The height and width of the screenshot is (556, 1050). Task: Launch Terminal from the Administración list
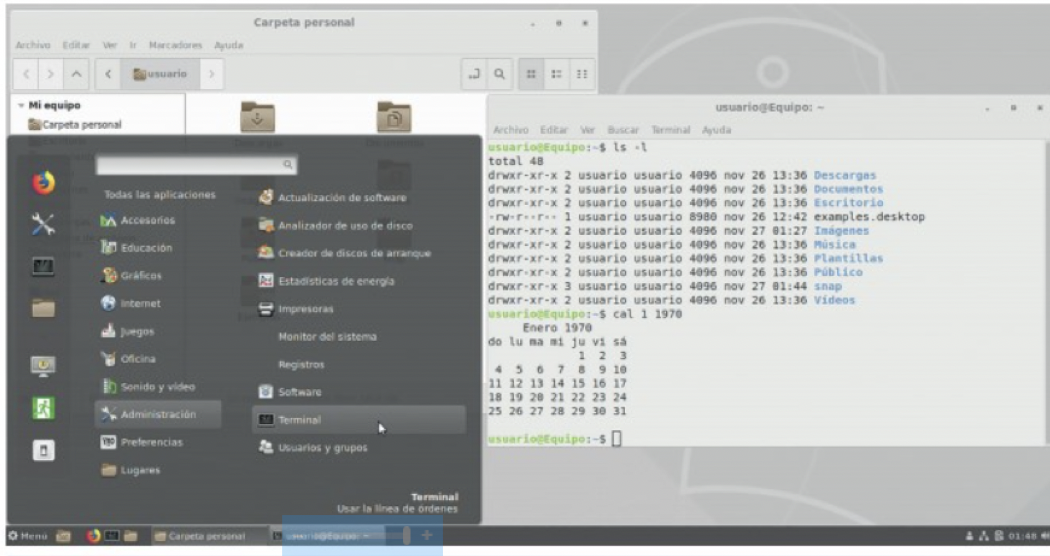click(x=358, y=420)
